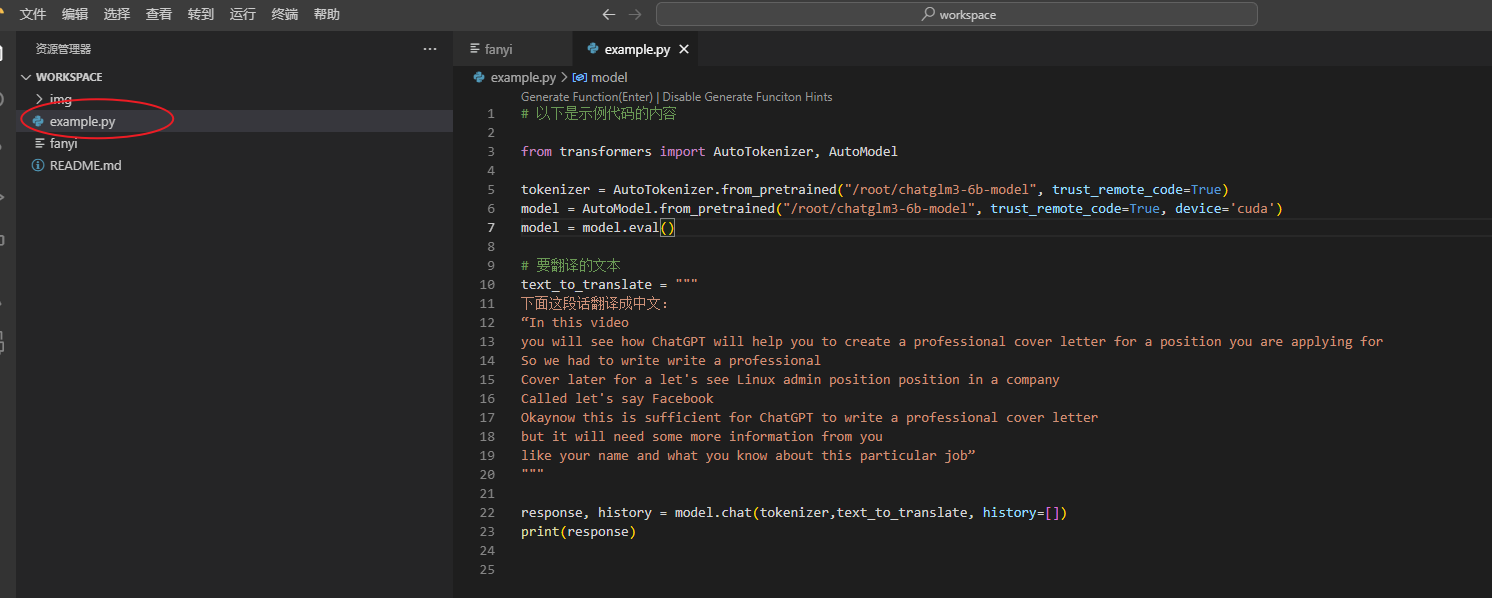The image size is (1492, 598).
Task: Open the 运行 (Run) menu
Action: (x=243, y=15)
